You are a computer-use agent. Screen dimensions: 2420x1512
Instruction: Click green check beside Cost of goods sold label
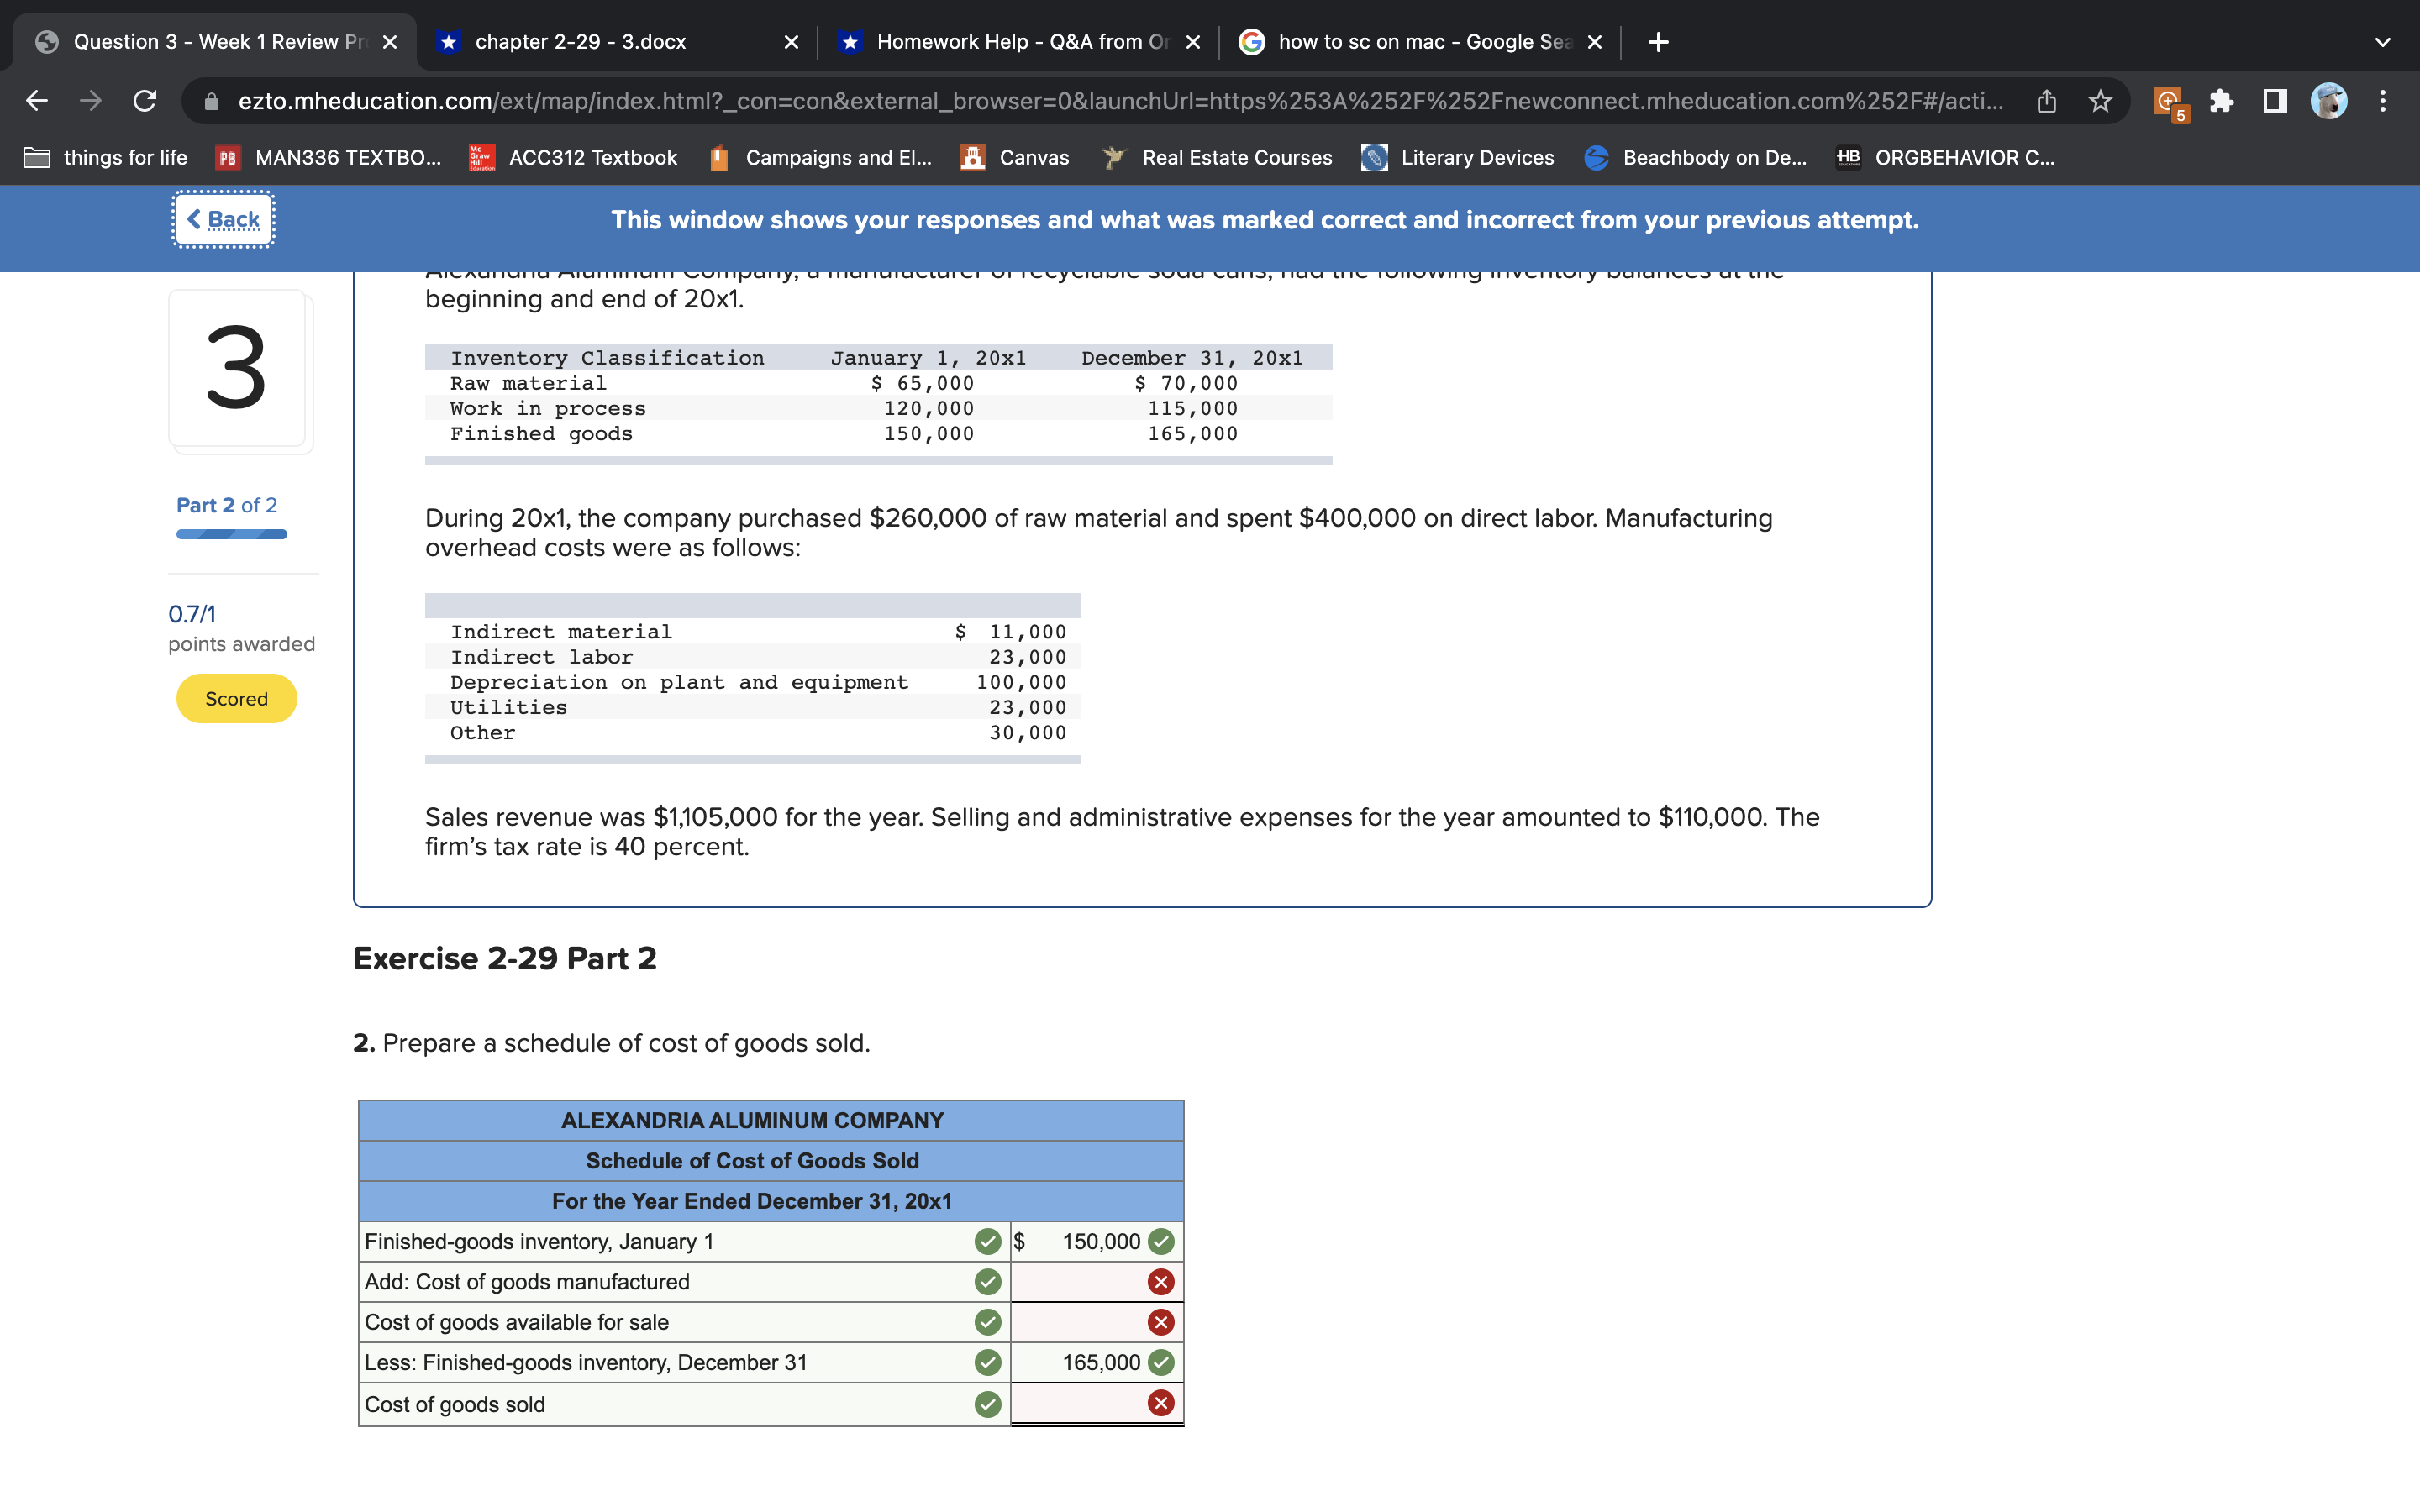pyautogui.click(x=988, y=1404)
